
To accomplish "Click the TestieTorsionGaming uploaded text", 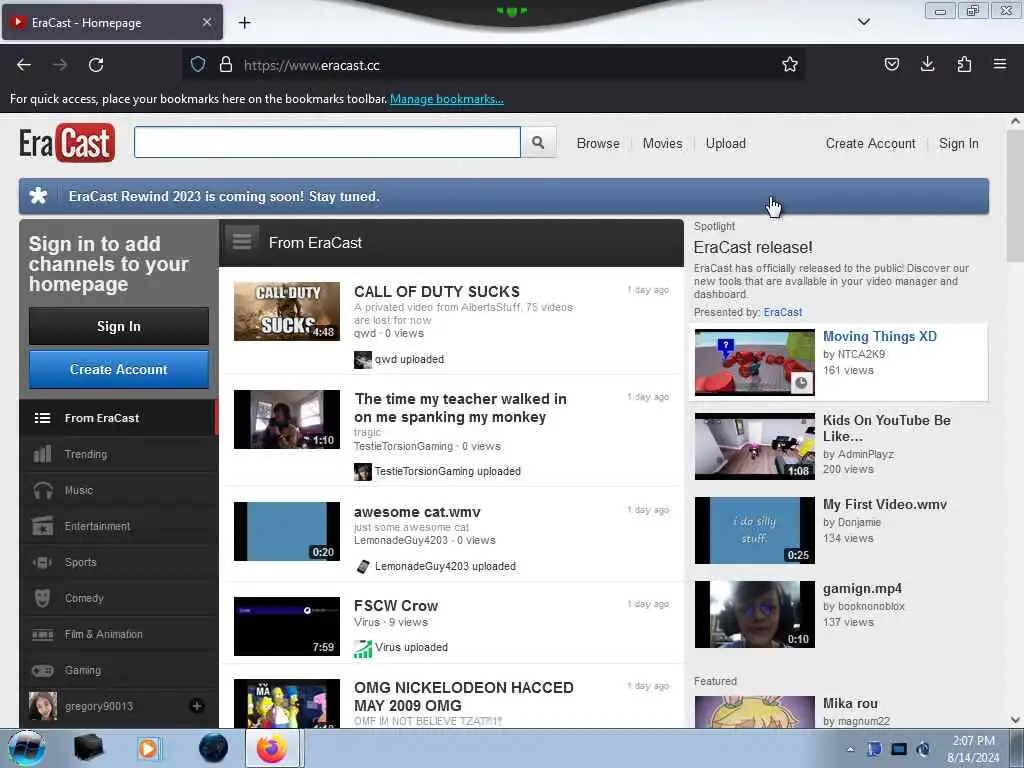I will coord(447,472).
